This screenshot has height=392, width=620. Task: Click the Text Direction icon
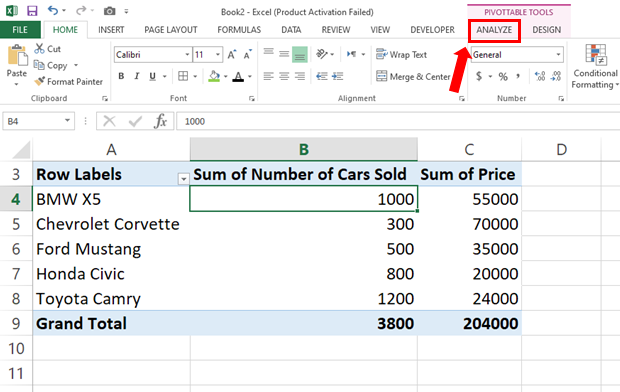(351, 54)
